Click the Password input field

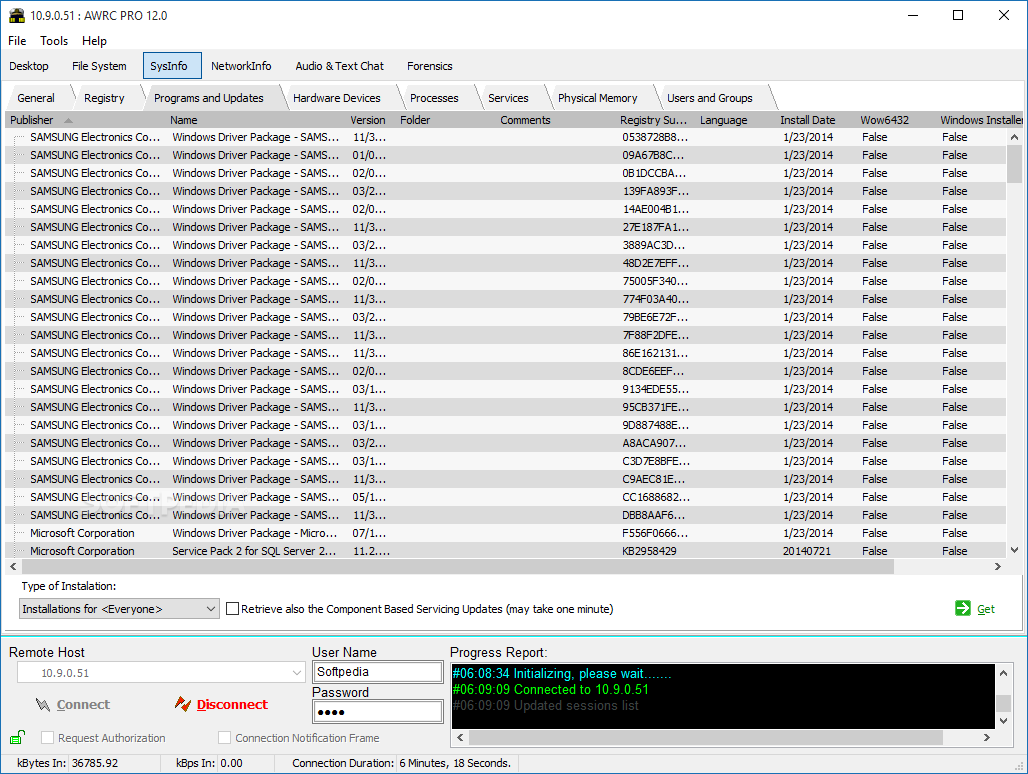point(378,712)
